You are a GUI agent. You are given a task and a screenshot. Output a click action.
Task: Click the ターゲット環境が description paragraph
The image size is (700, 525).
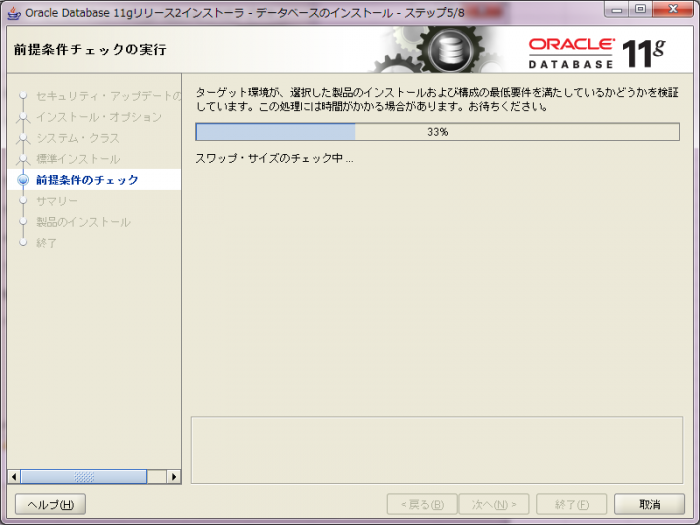point(437,99)
